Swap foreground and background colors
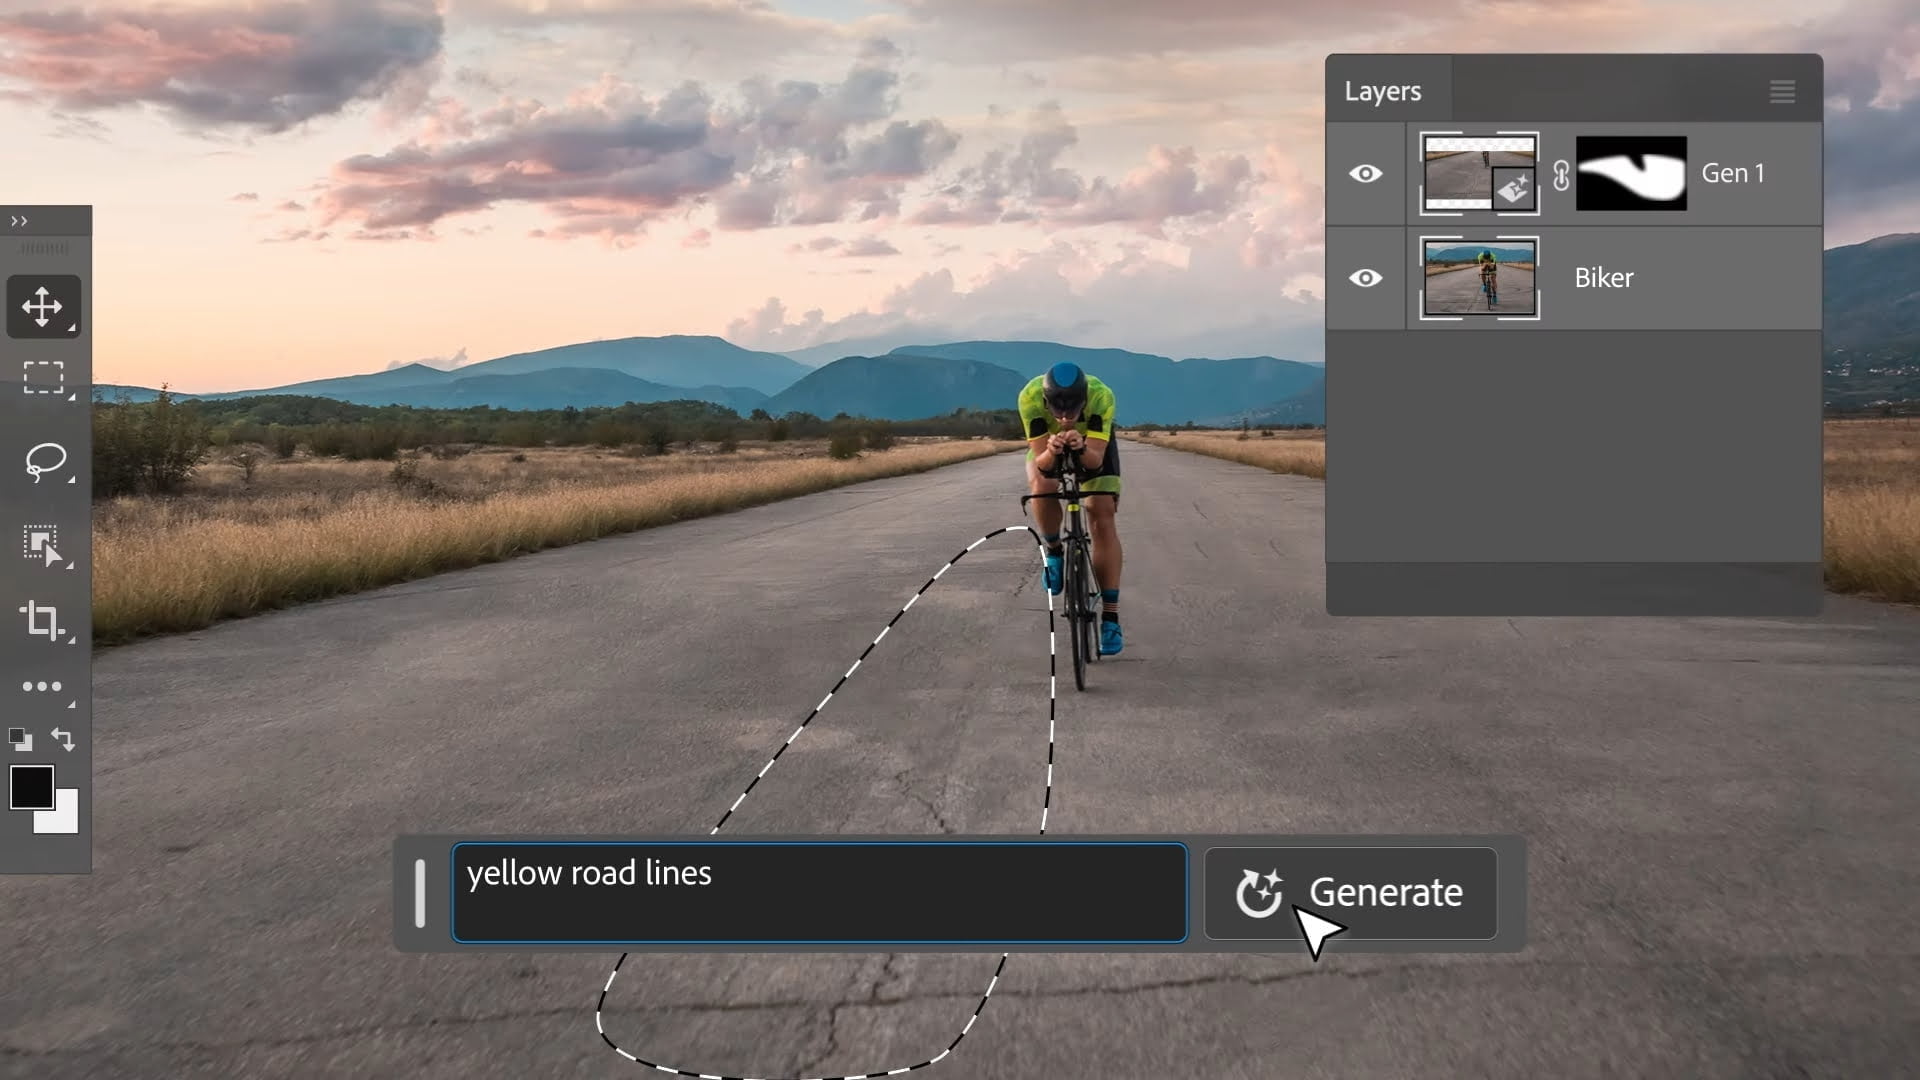 63,739
